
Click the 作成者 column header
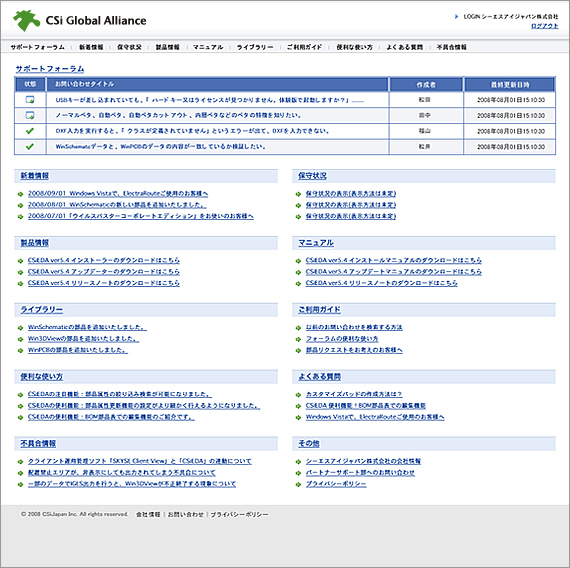coord(426,85)
